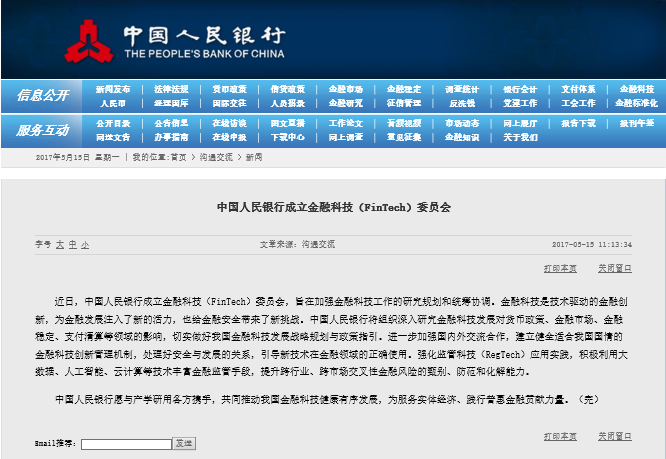
Task: Click 新闻 in breadcrumb
Action: [x=254, y=158]
